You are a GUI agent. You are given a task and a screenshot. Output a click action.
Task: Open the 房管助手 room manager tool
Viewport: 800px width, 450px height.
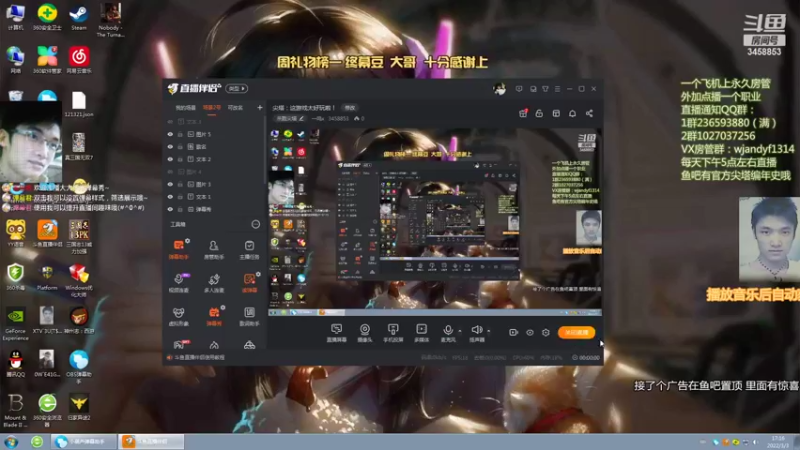click(x=214, y=249)
